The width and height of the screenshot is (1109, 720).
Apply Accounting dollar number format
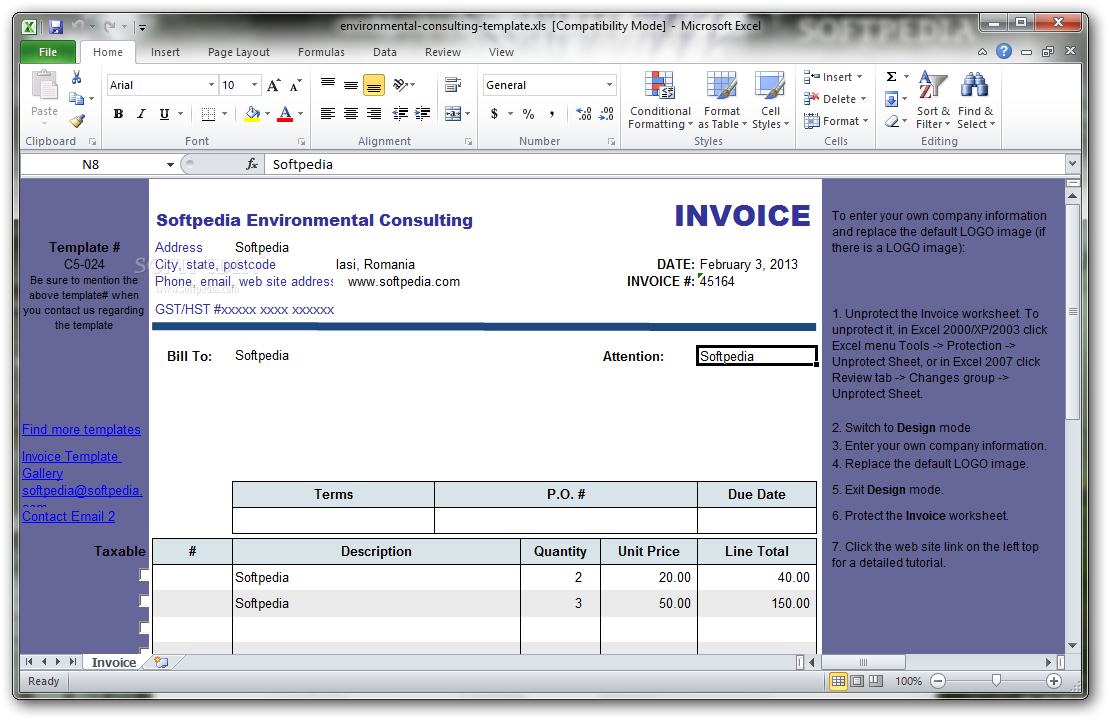click(494, 114)
